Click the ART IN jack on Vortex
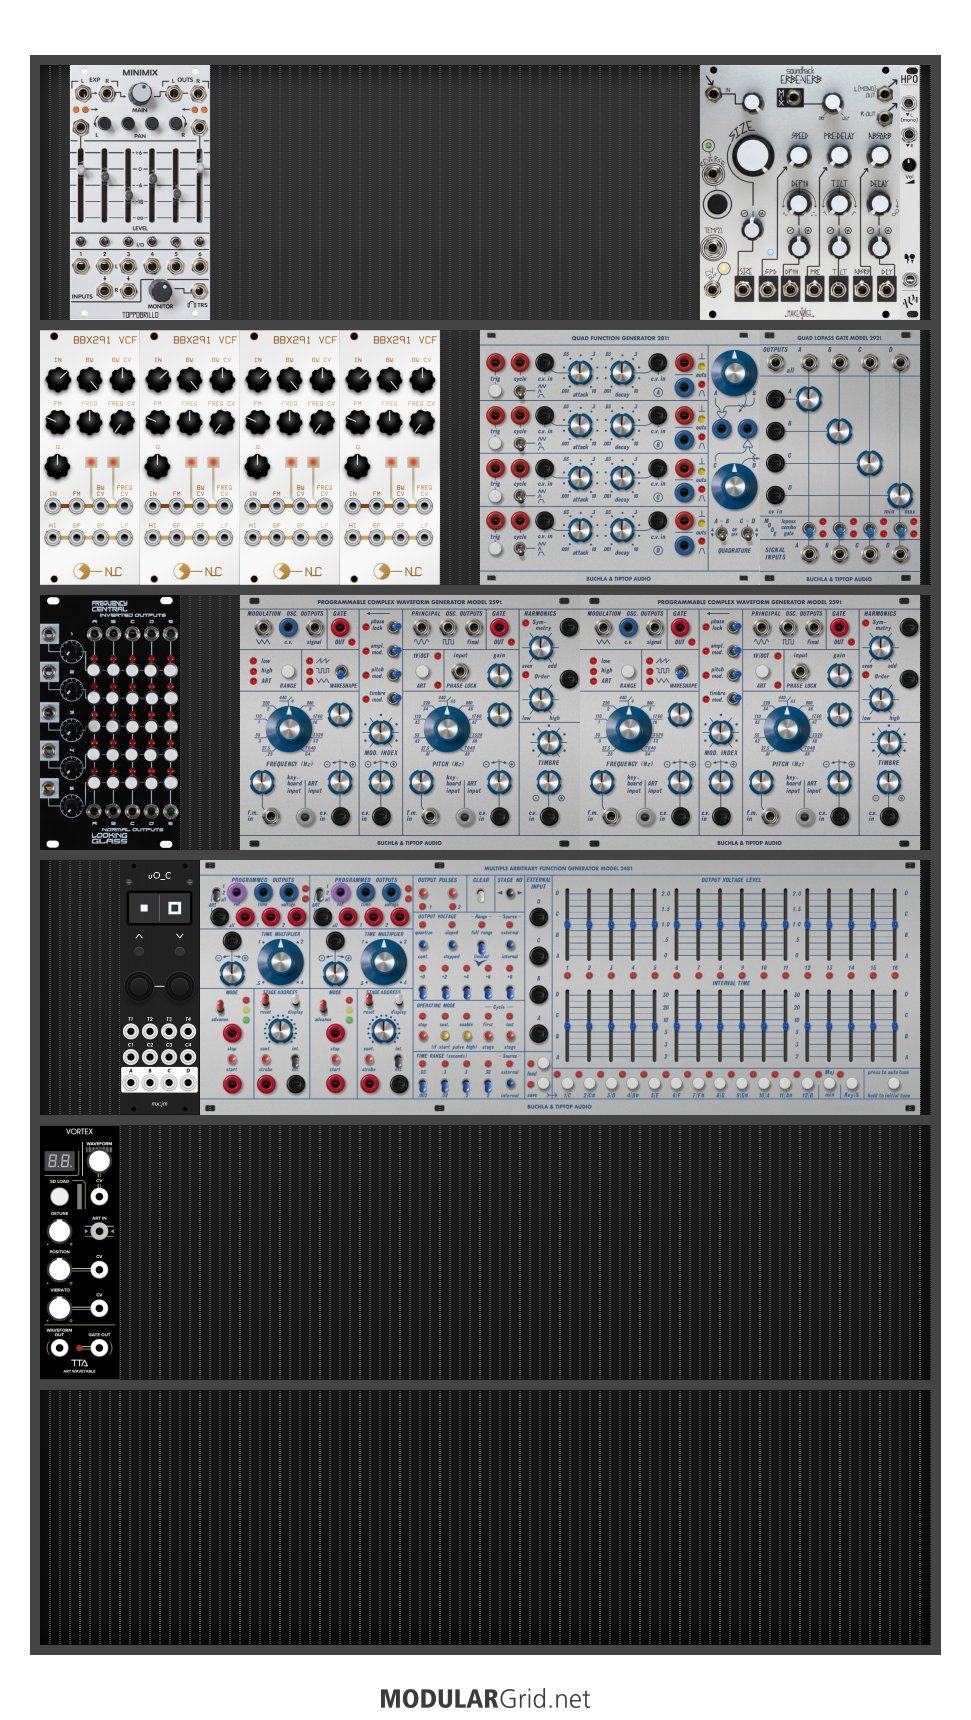This screenshot has height=1720, width=971. (x=99, y=1231)
